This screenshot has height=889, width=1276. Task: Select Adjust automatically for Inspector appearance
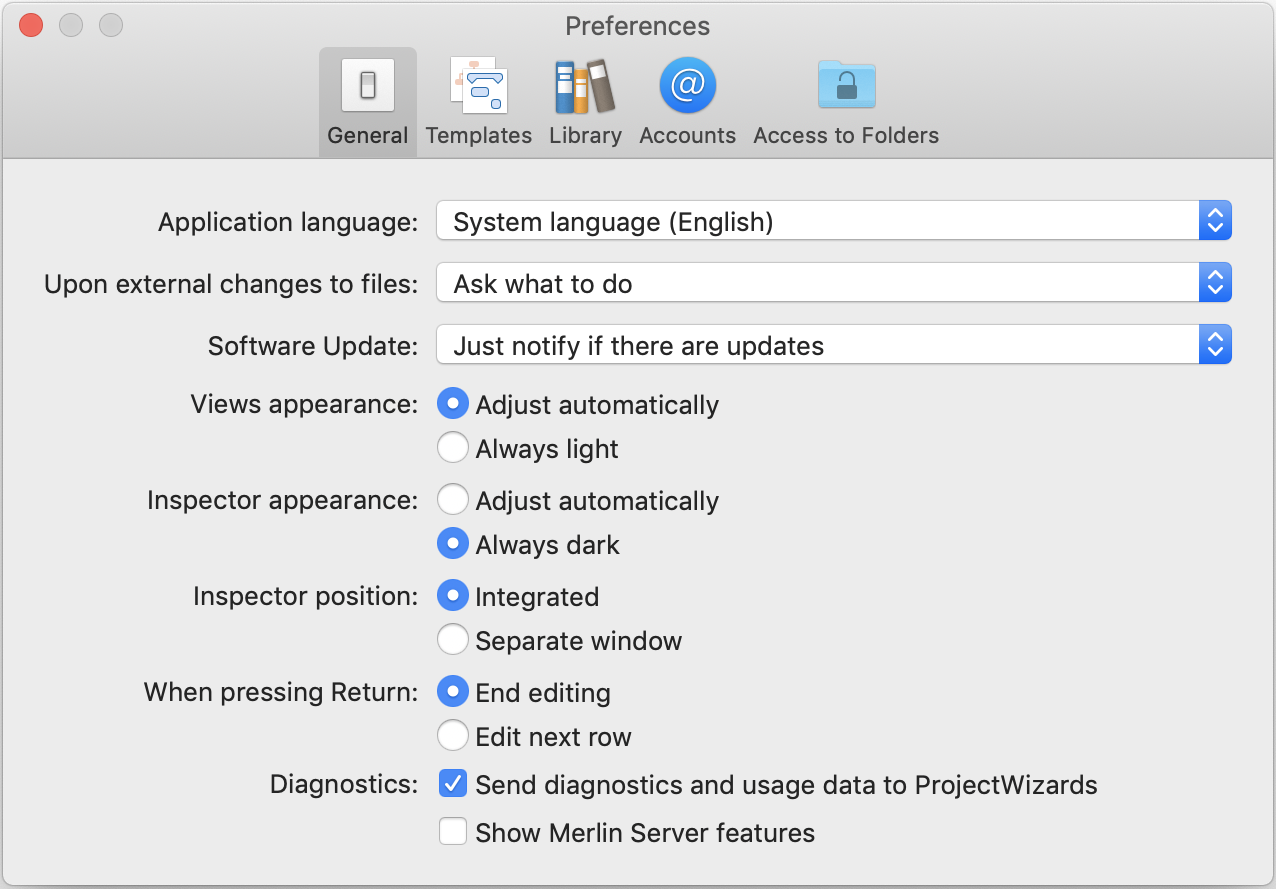pyautogui.click(x=453, y=501)
